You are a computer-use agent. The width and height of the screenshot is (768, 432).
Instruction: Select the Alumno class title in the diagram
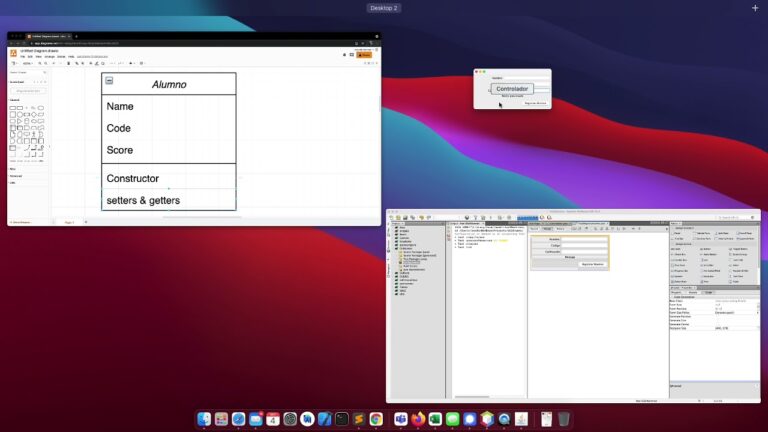tap(169, 84)
